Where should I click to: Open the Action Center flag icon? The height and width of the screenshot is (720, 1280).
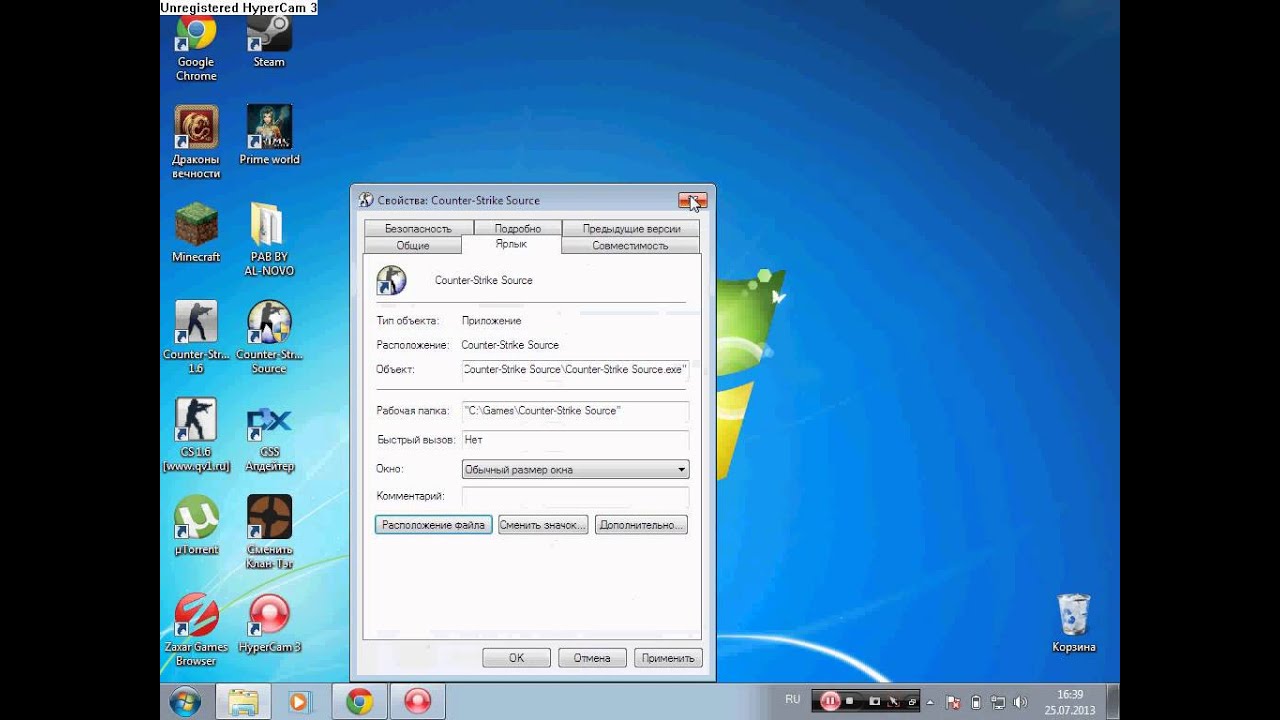tap(954, 702)
